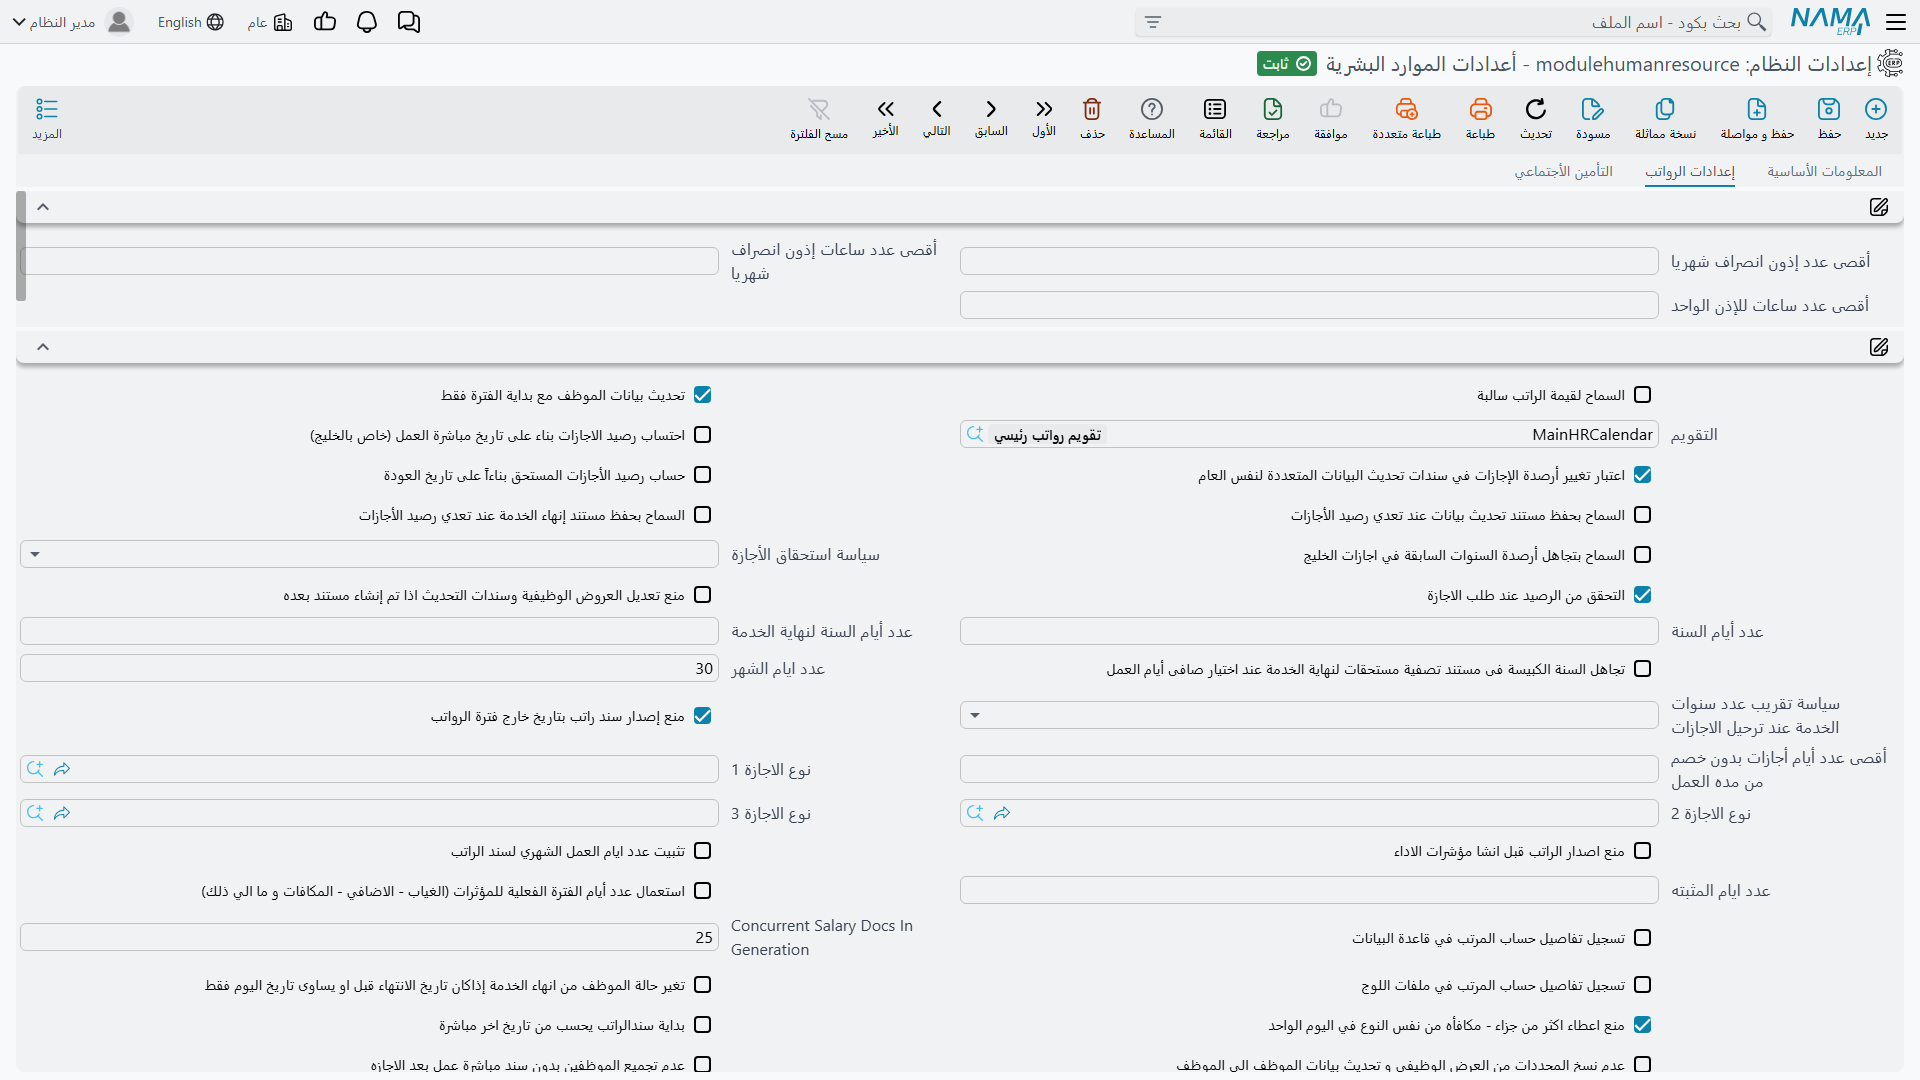
Task: Toggle منع إصدار سند راتب بتاريخ خارج فترة الرواتب
Action: click(x=702, y=716)
